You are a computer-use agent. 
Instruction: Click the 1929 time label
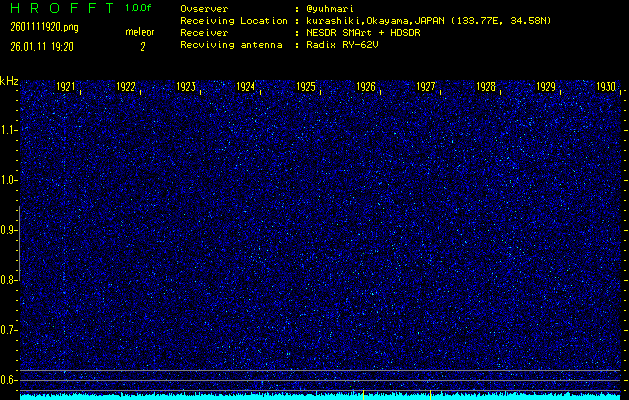pyautogui.click(x=546, y=87)
